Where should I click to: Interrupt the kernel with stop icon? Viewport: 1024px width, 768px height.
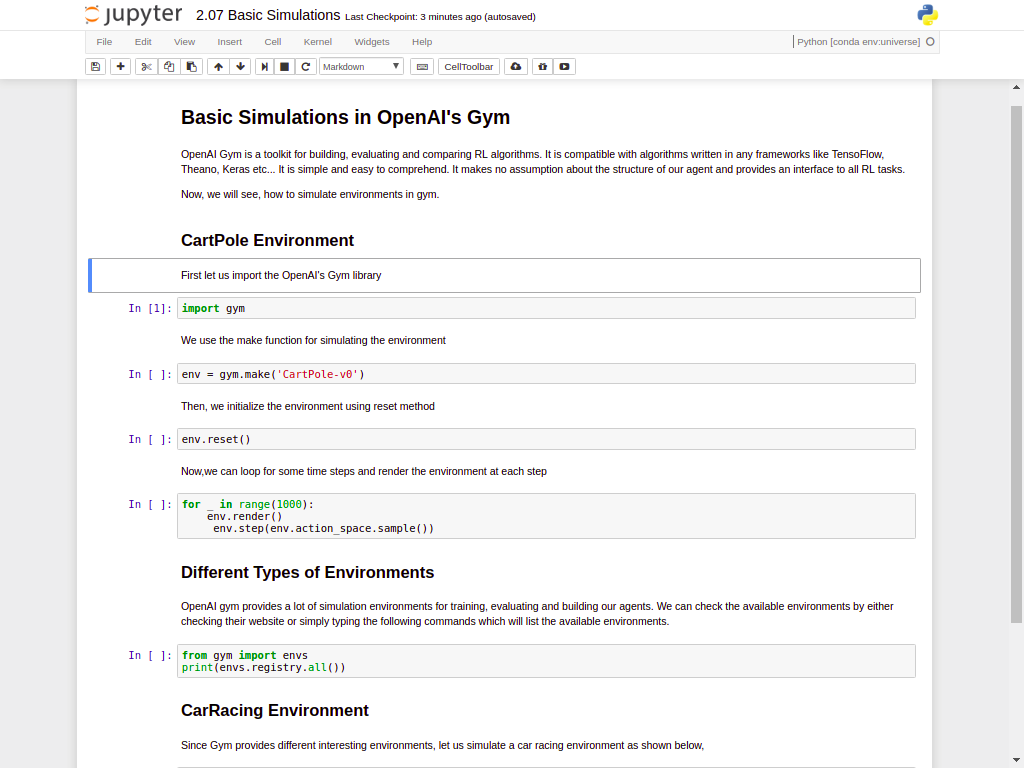point(284,67)
